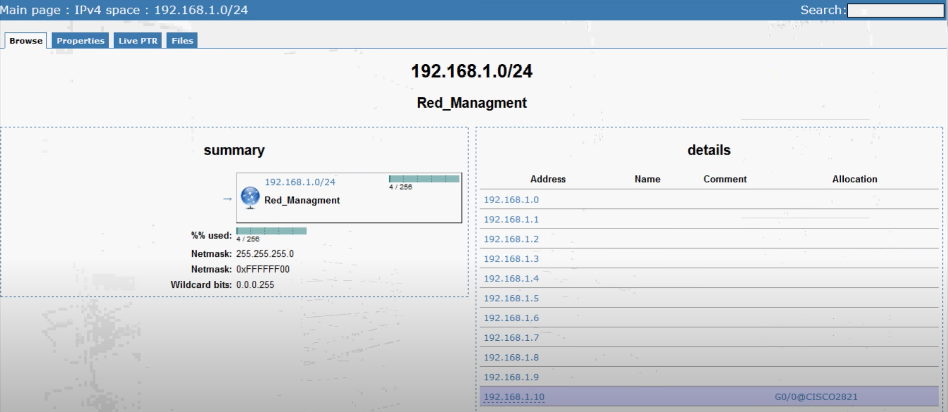Click the small arrow left of the network box
The height and width of the screenshot is (412, 948).
click(x=227, y=199)
